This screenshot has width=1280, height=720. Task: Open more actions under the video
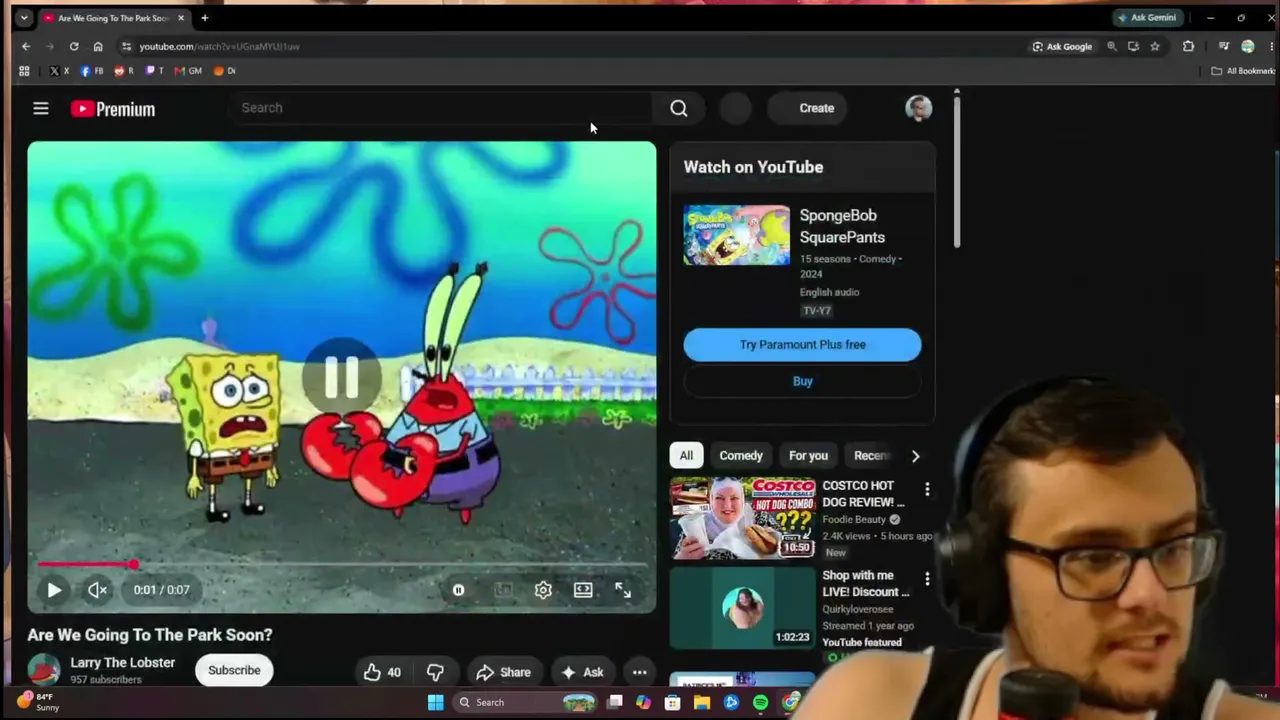click(x=639, y=672)
